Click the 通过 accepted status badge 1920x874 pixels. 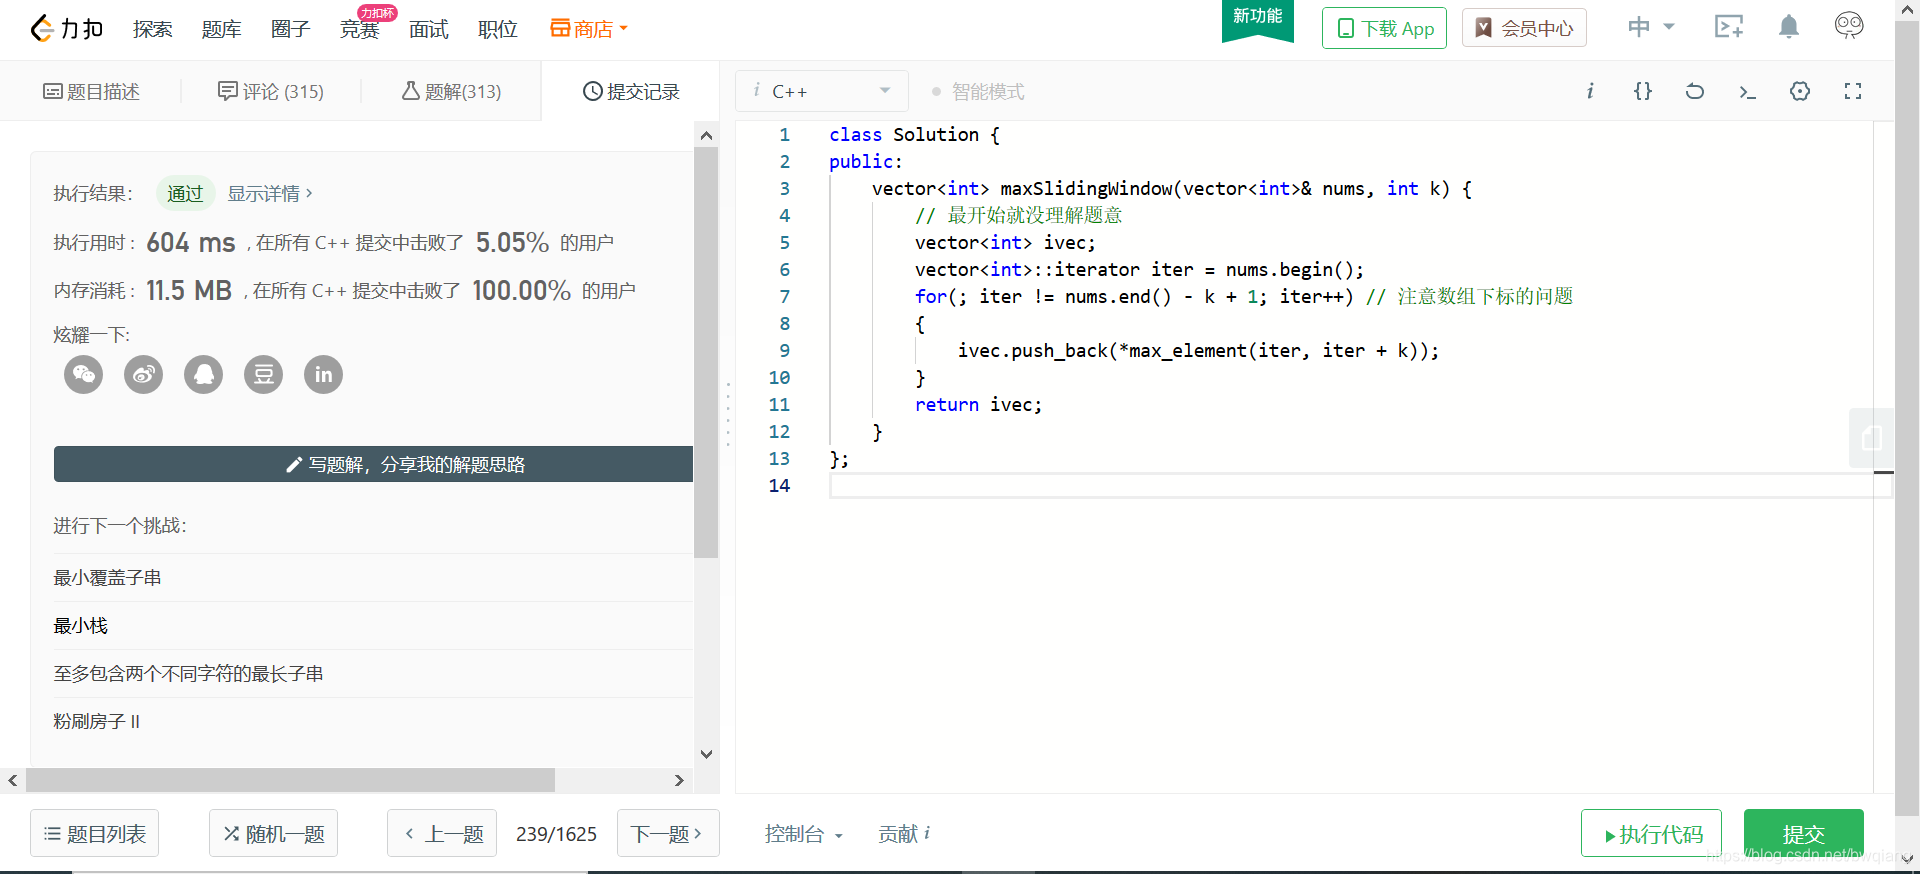pos(185,194)
